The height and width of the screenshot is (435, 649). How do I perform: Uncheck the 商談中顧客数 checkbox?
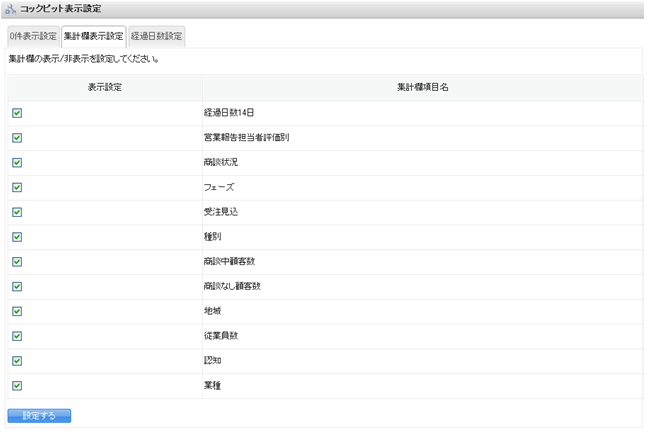click(x=17, y=262)
